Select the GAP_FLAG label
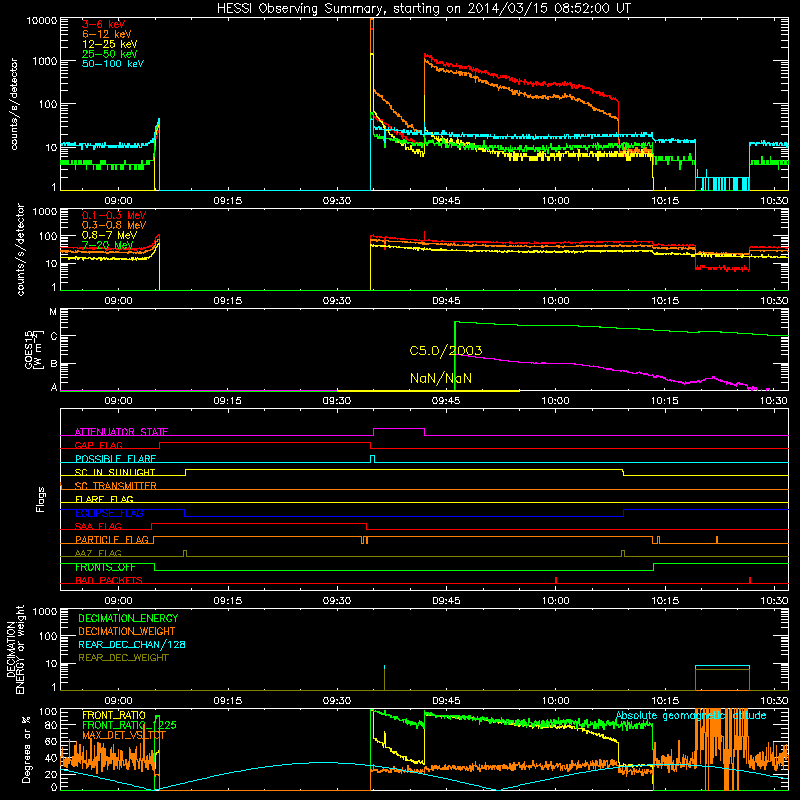The image size is (800, 800). click(99, 445)
